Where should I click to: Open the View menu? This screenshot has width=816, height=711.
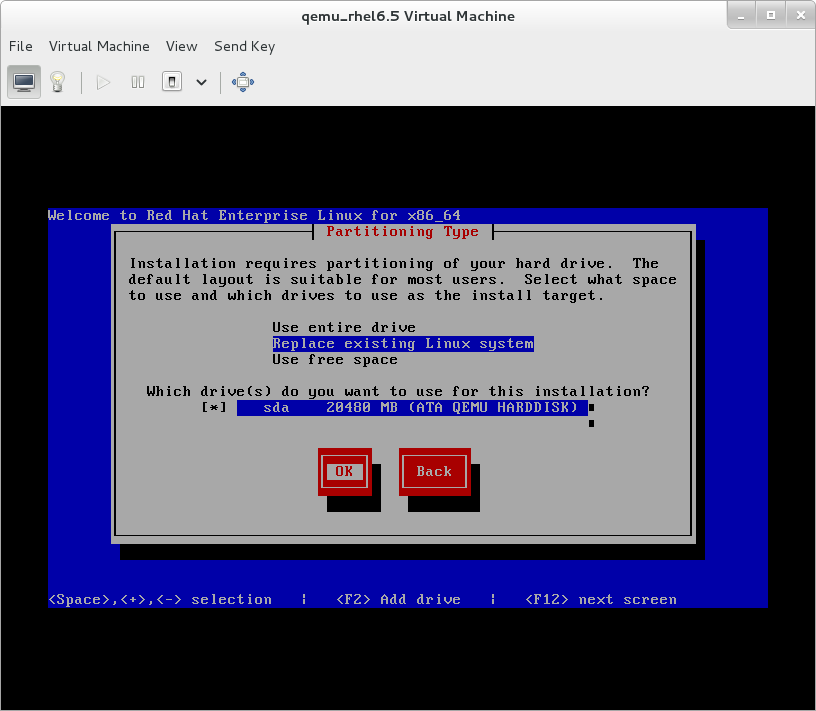click(x=182, y=46)
